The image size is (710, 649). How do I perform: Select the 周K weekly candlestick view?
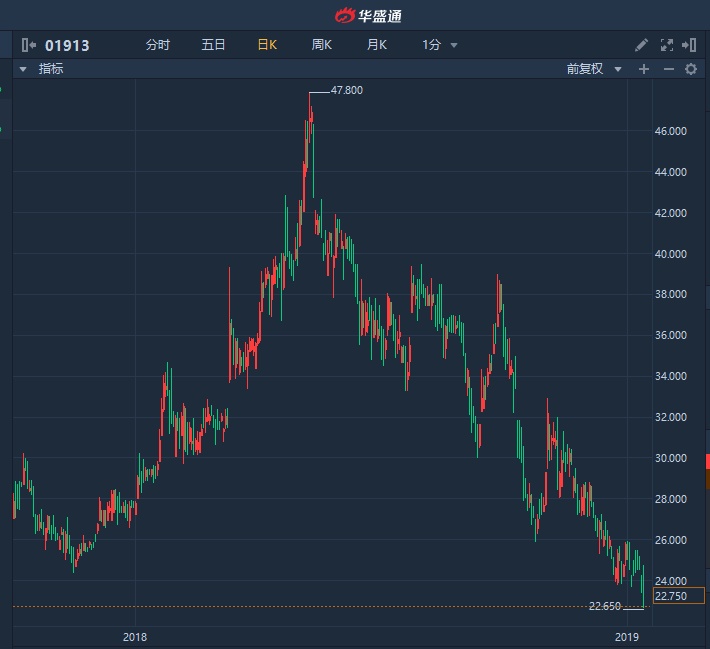pos(321,45)
